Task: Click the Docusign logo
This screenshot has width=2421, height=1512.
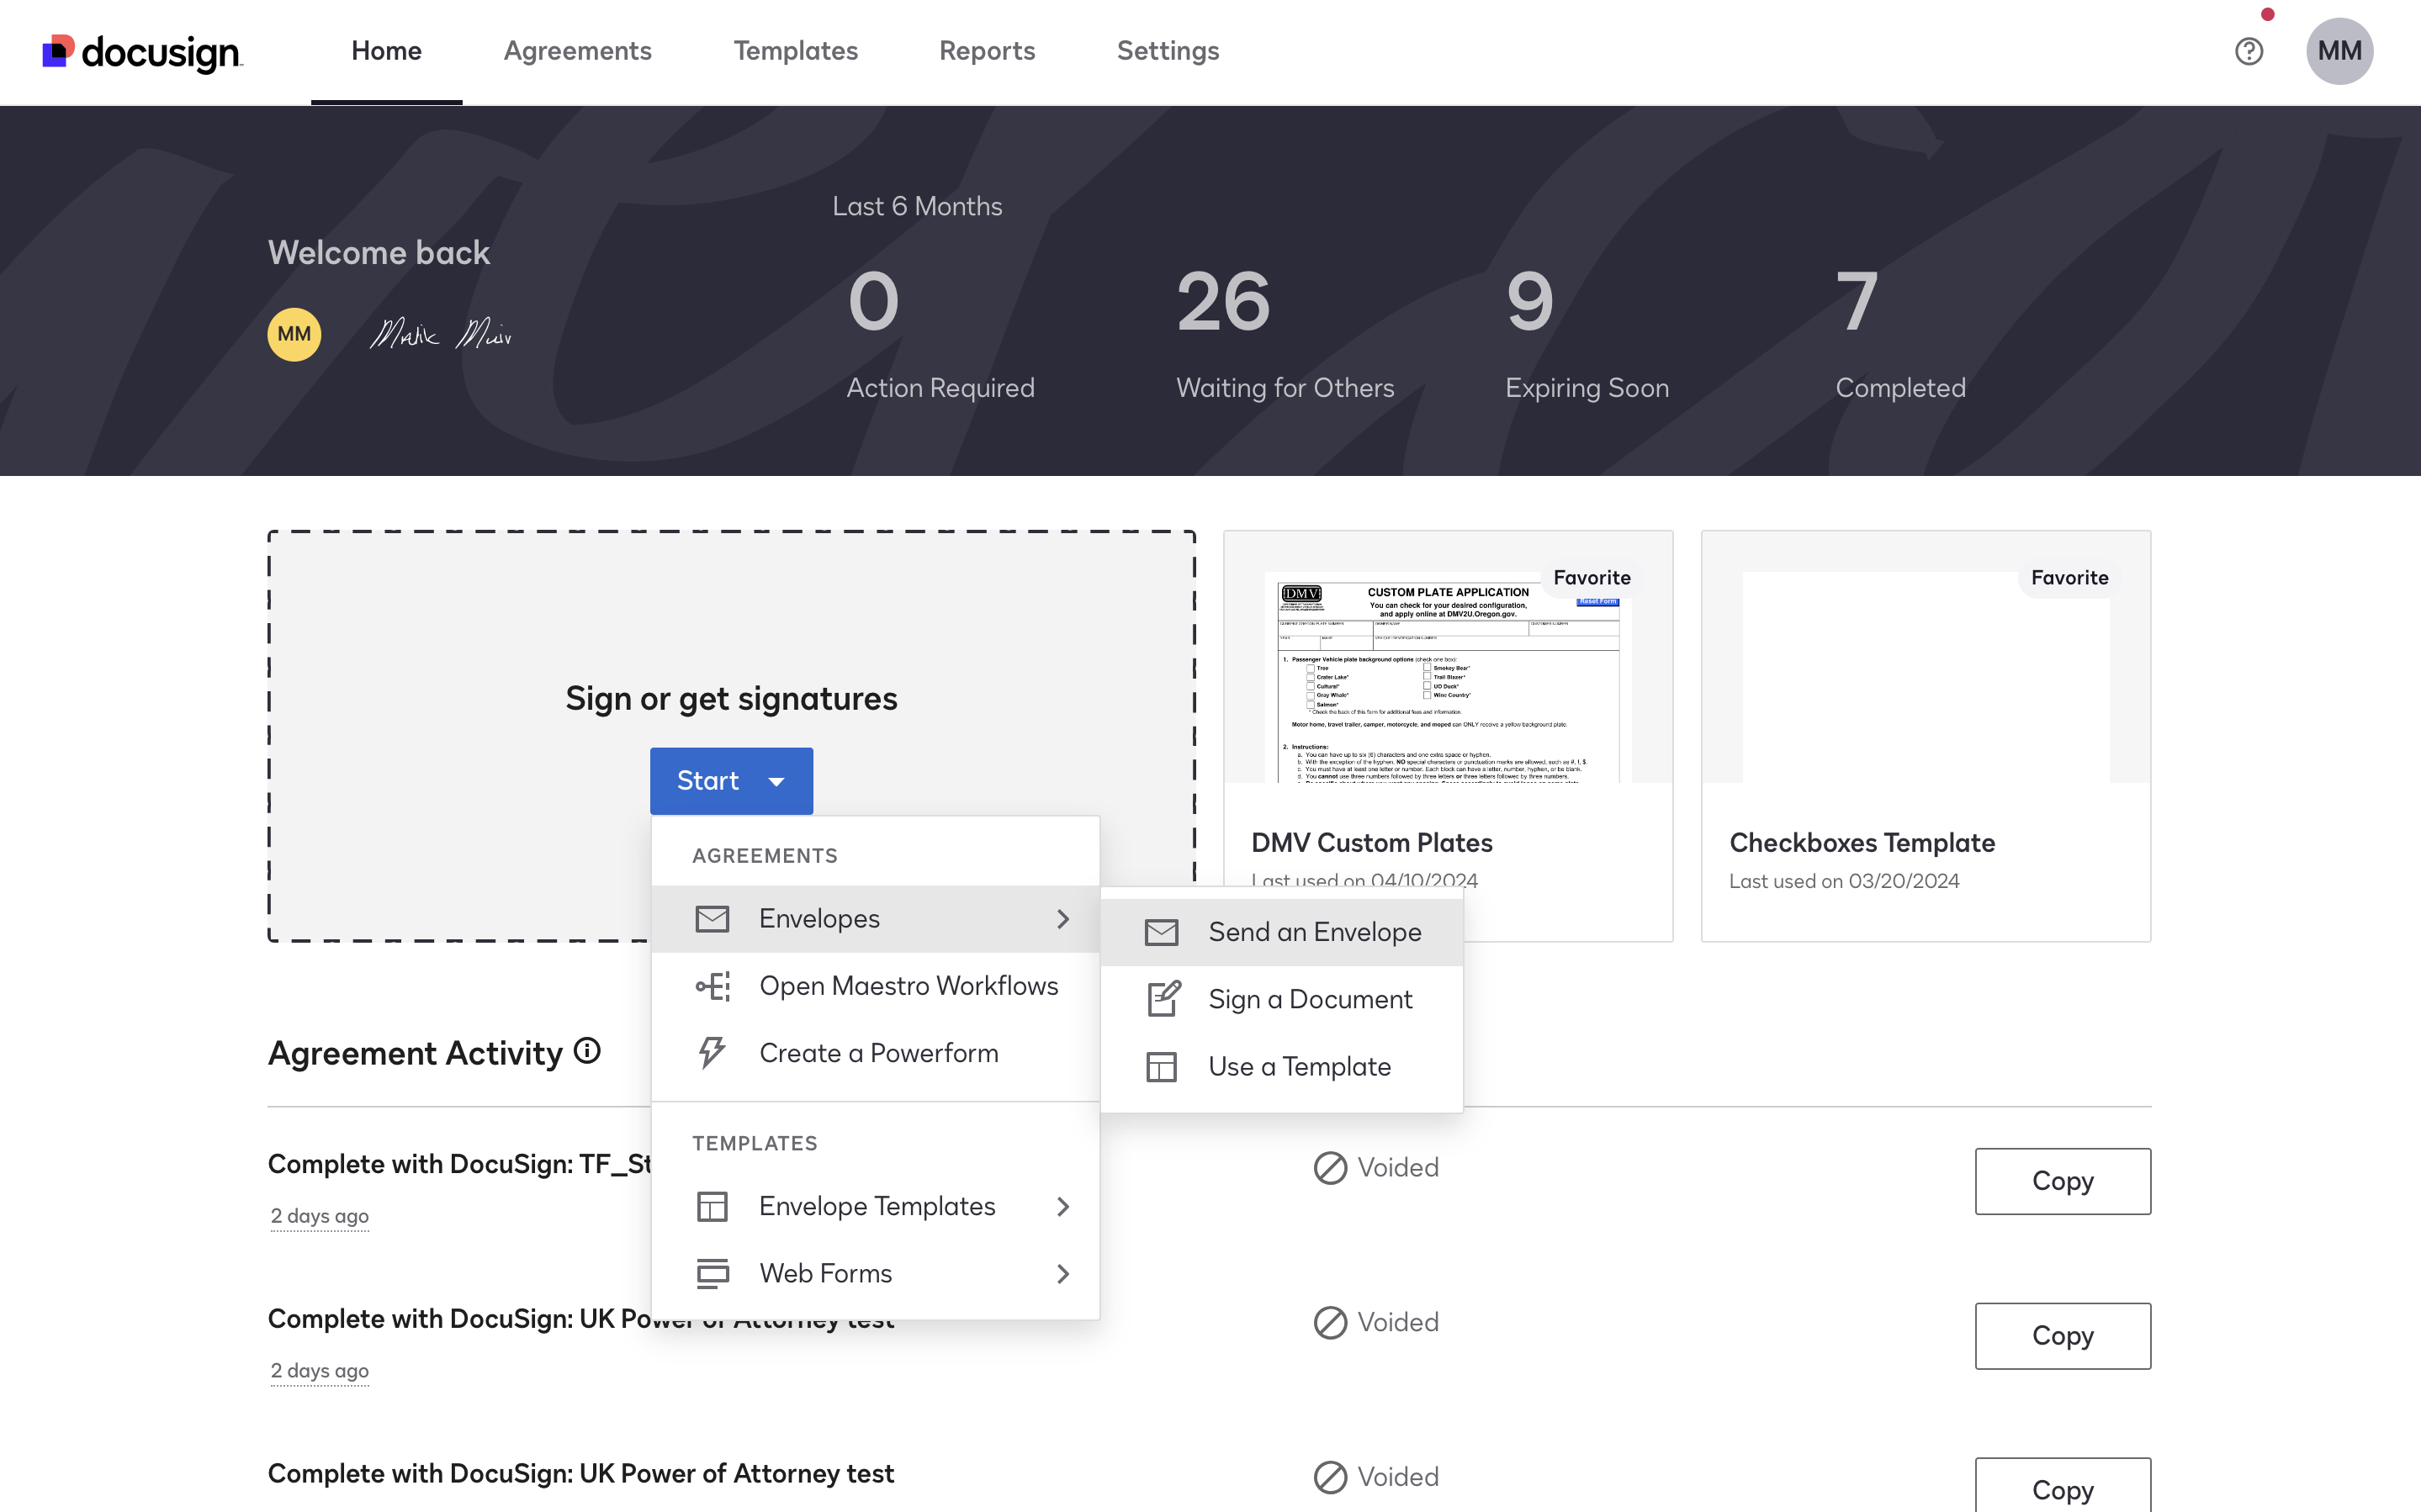Action: 141,51
